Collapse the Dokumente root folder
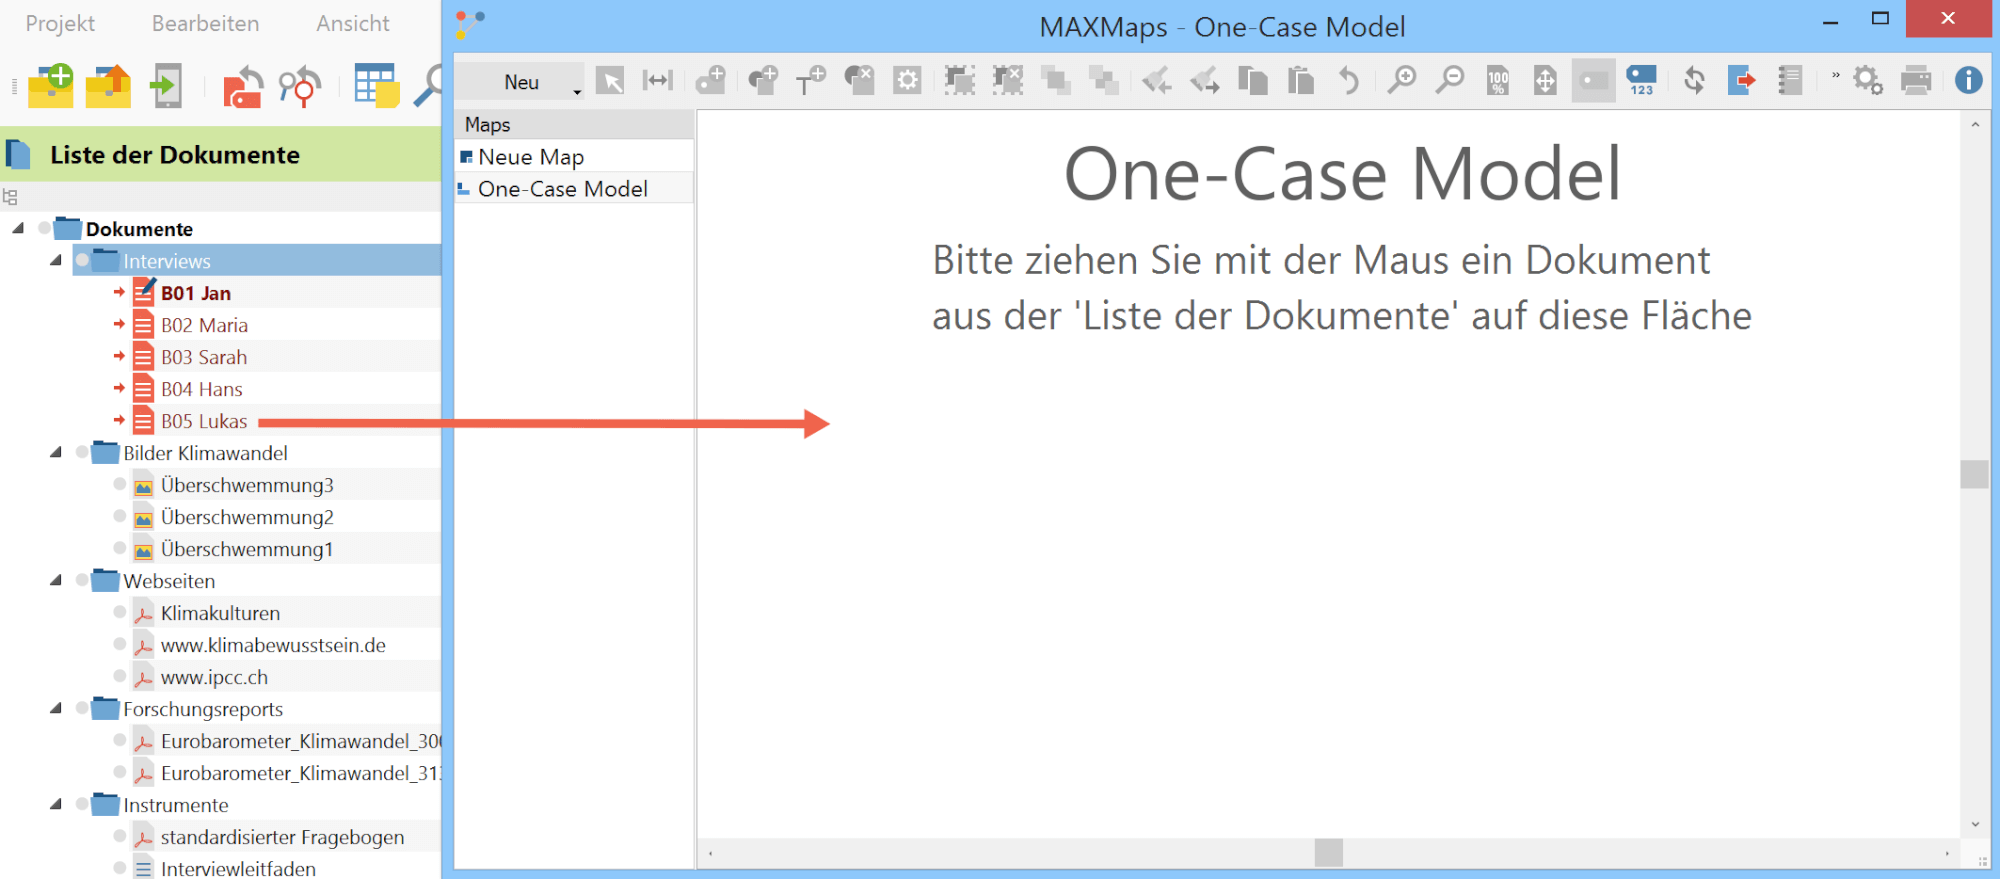The height and width of the screenshot is (879, 2000). [x=18, y=228]
